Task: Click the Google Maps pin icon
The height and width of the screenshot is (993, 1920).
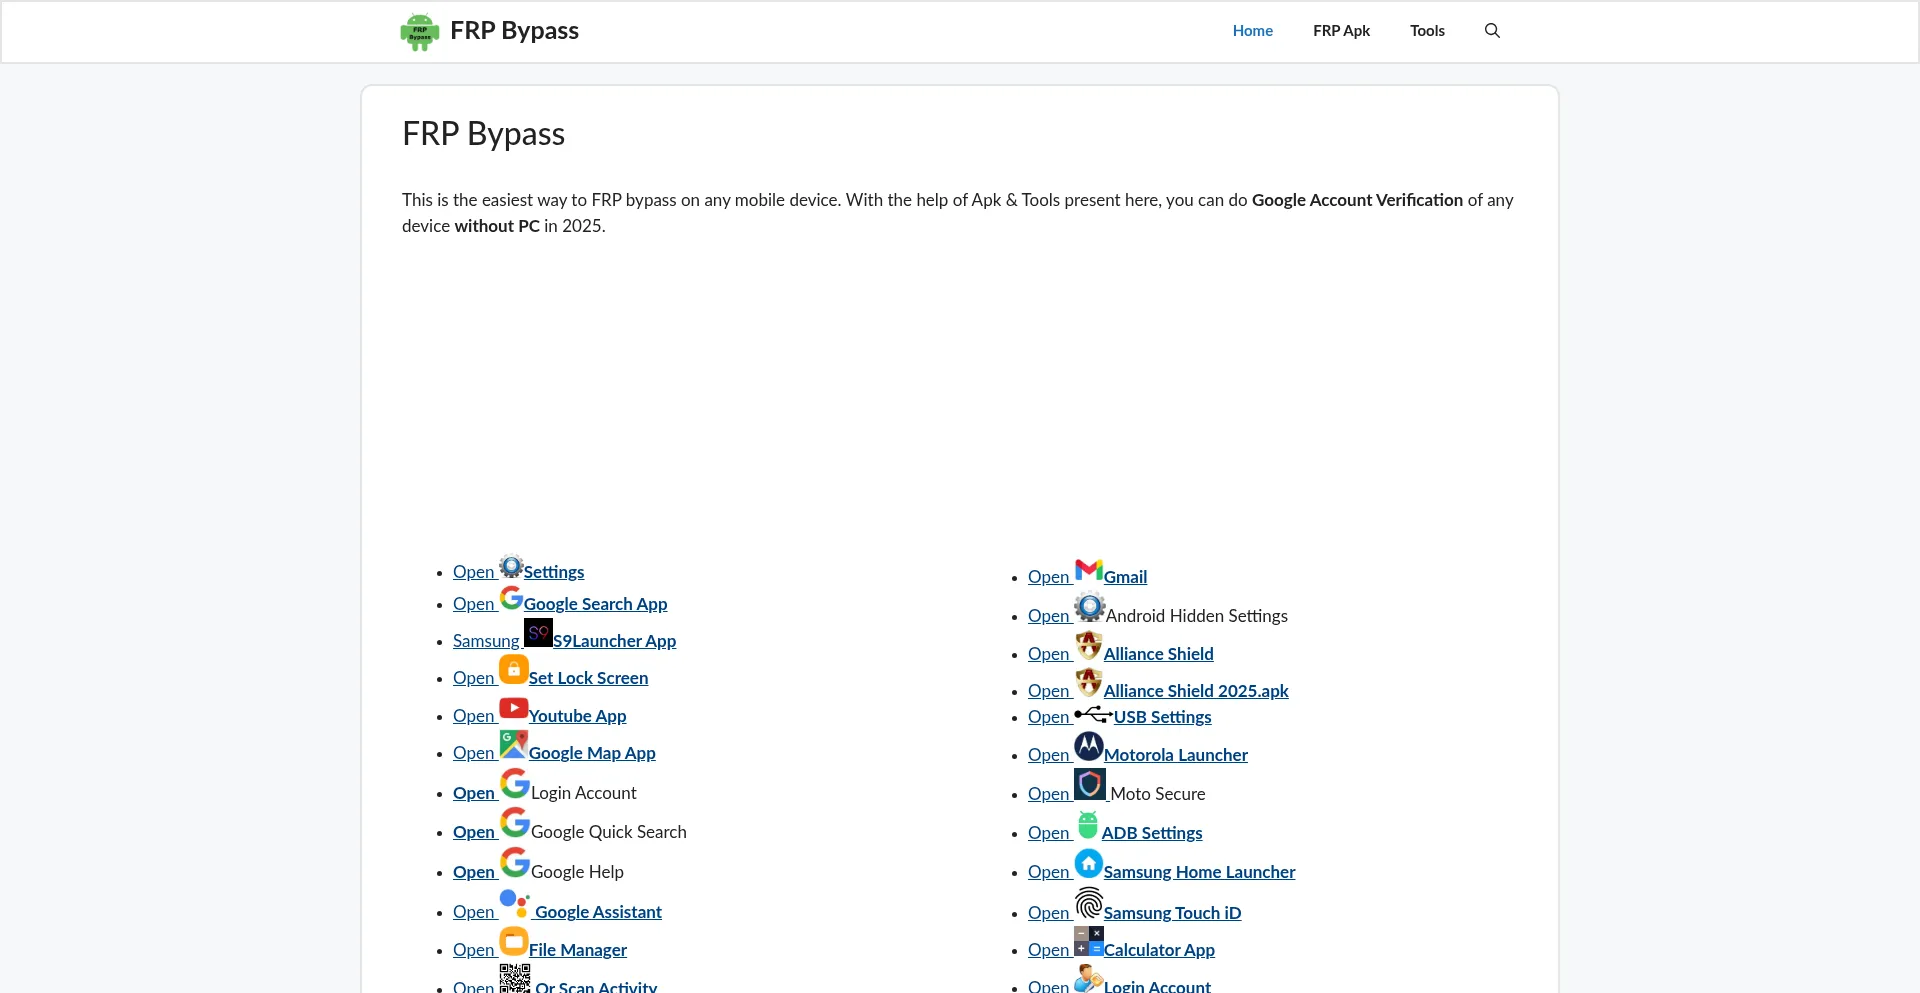Action: [x=514, y=744]
